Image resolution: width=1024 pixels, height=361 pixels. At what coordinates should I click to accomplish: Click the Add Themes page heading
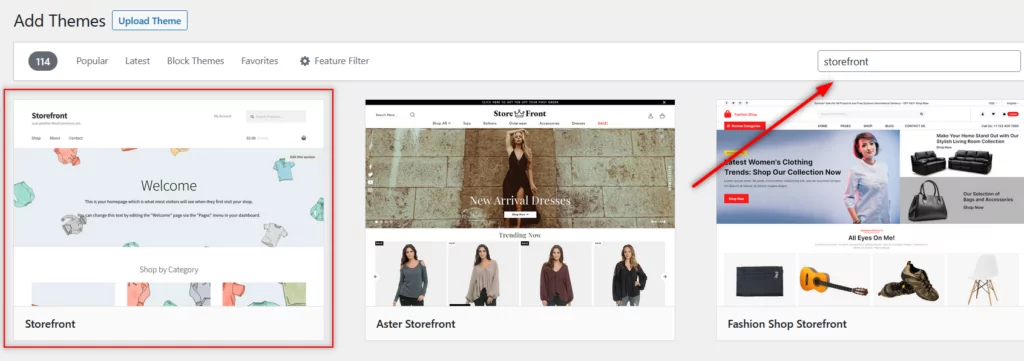(59, 20)
